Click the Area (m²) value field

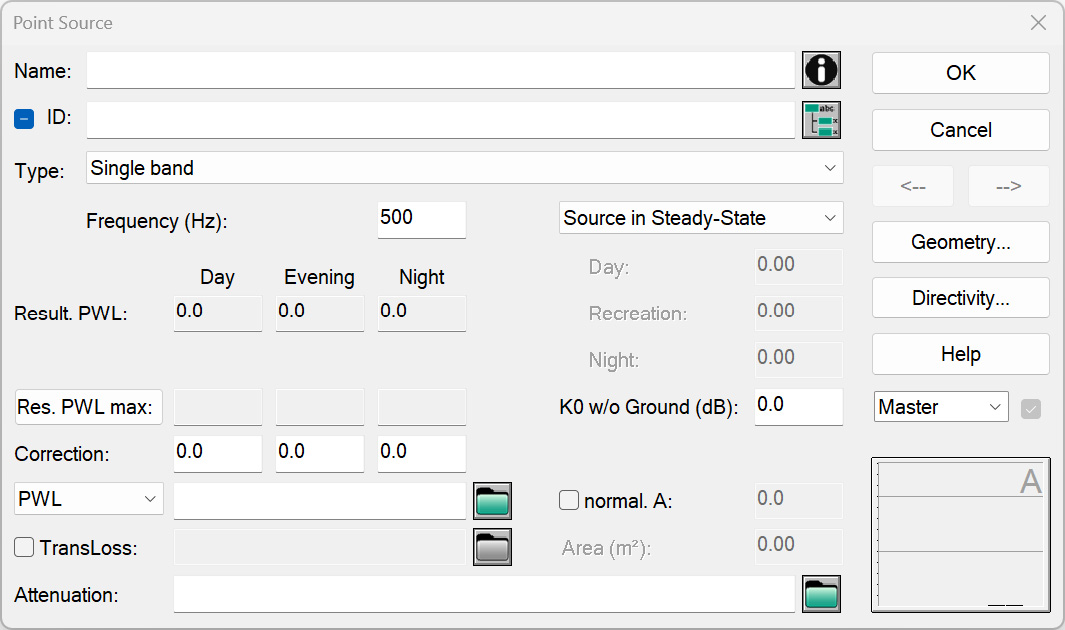point(799,546)
